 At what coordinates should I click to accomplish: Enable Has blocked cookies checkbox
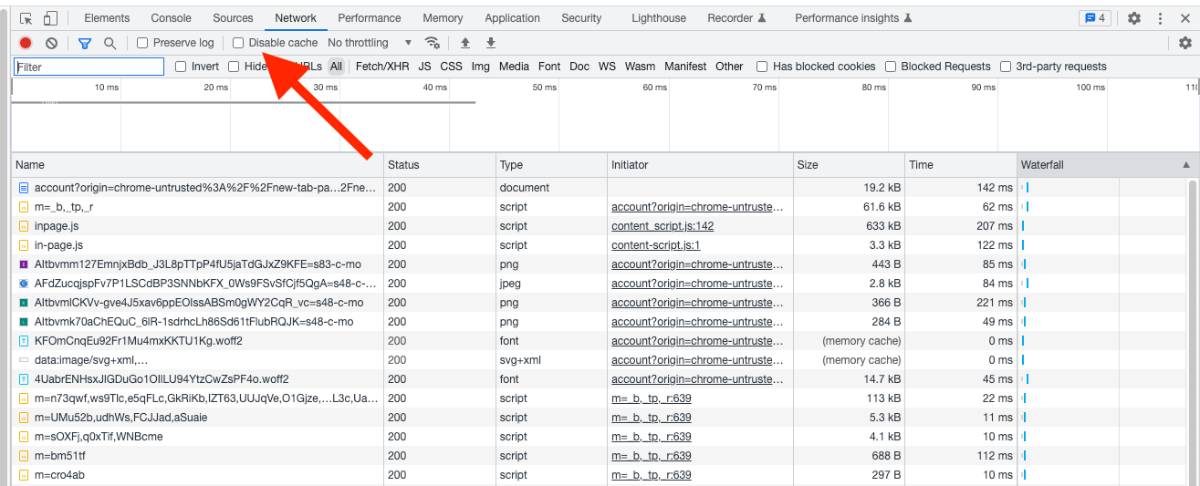(763, 67)
